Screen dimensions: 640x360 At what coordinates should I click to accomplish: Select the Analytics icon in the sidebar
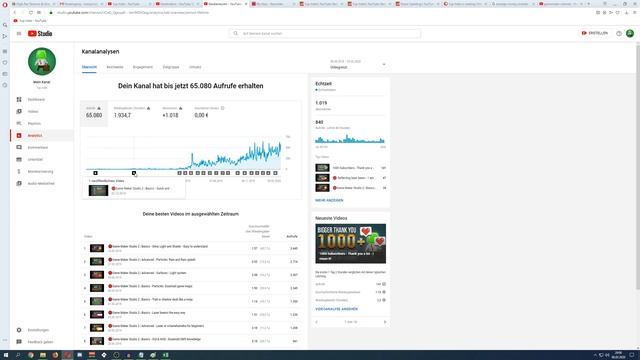pos(19,136)
